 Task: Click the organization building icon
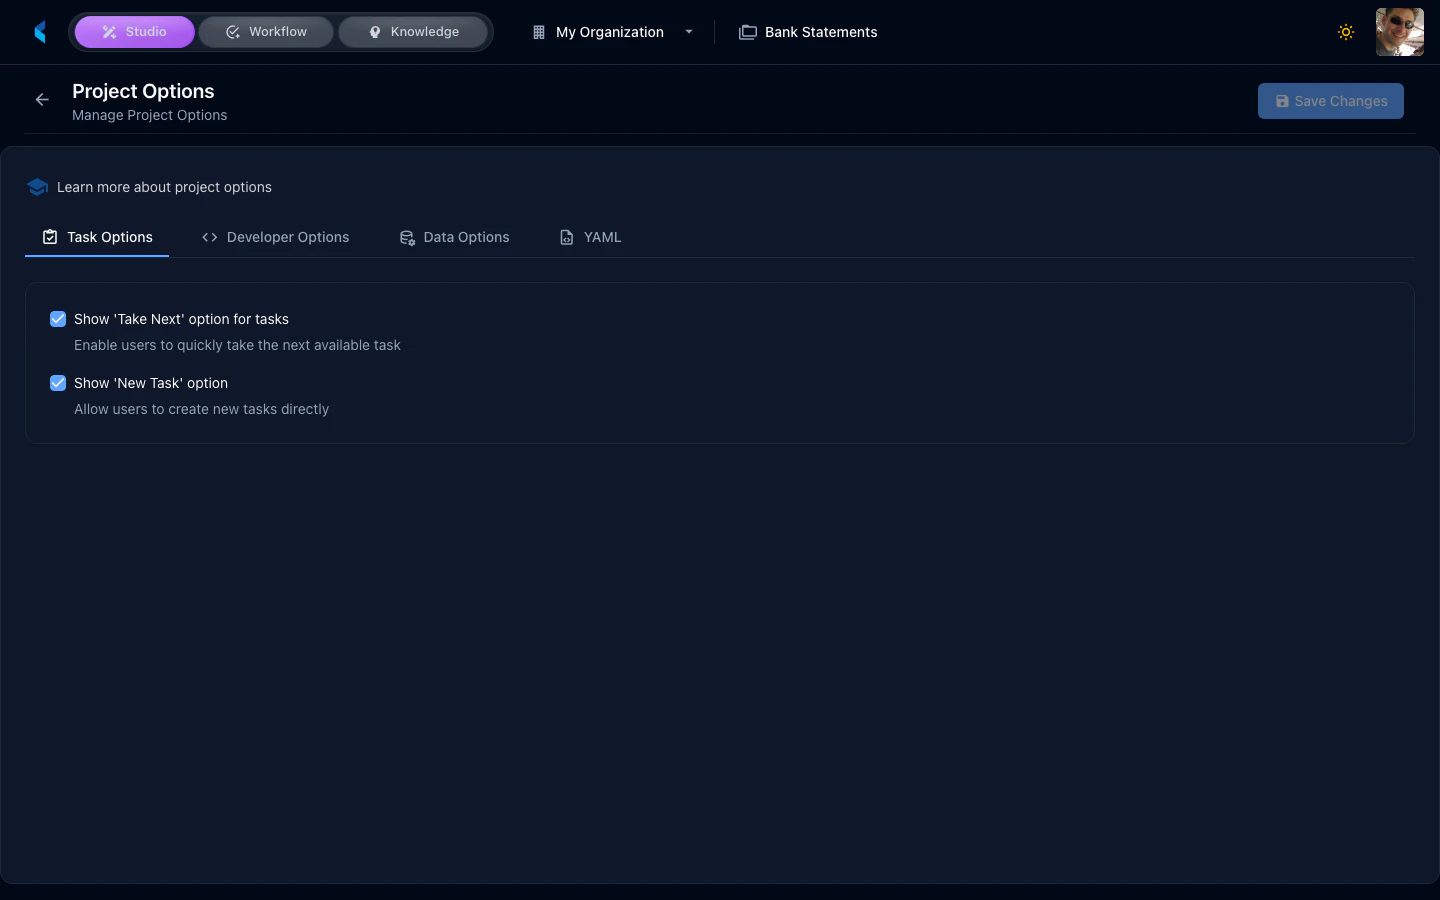pos(539,32)
